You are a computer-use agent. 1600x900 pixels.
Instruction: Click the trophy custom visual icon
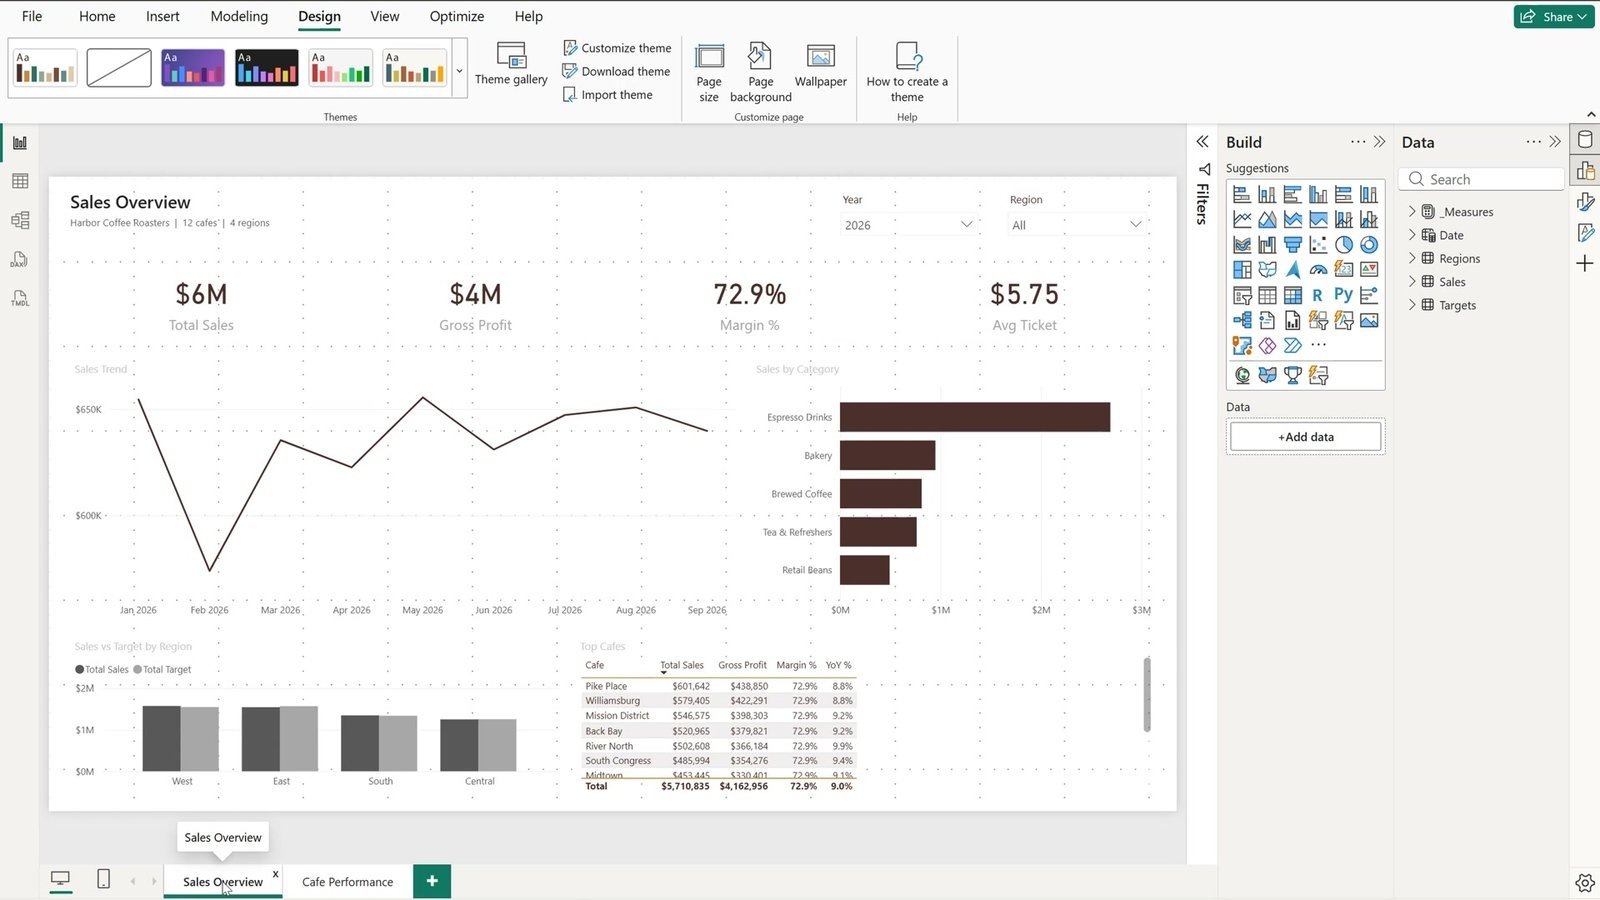coord(1293,375)
